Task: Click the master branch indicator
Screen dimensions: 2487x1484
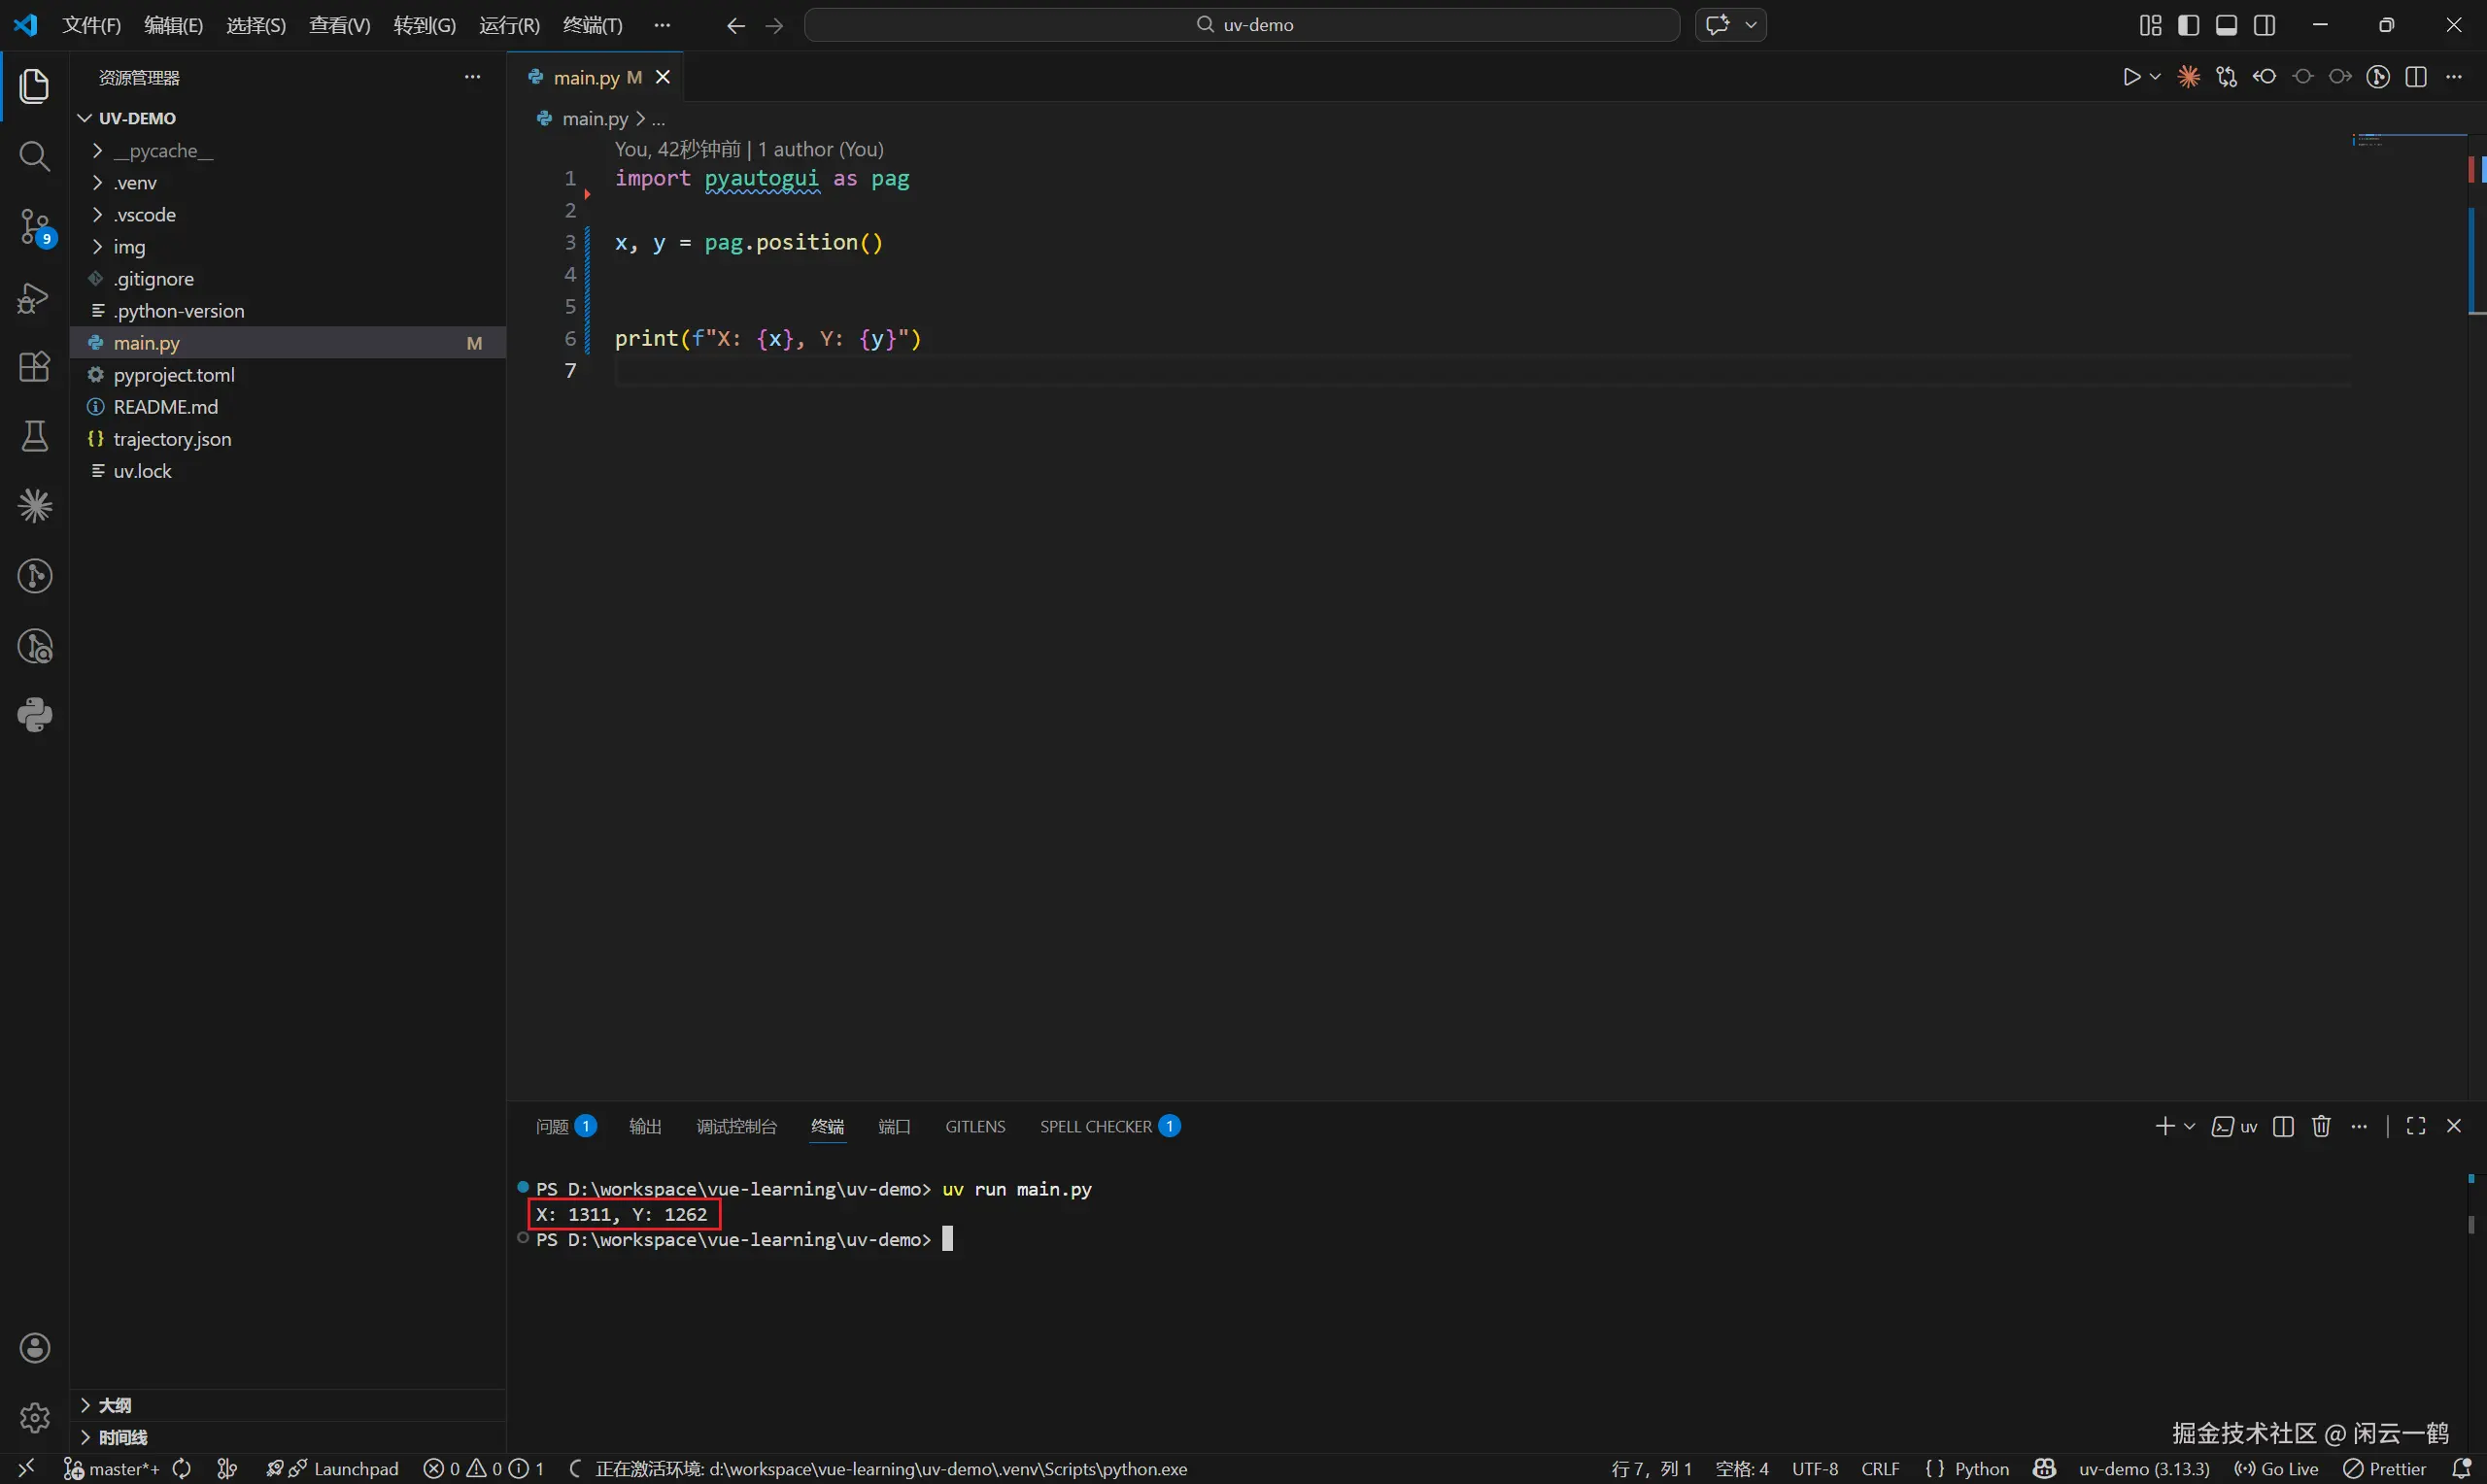Action: [x=112, y=1469]
